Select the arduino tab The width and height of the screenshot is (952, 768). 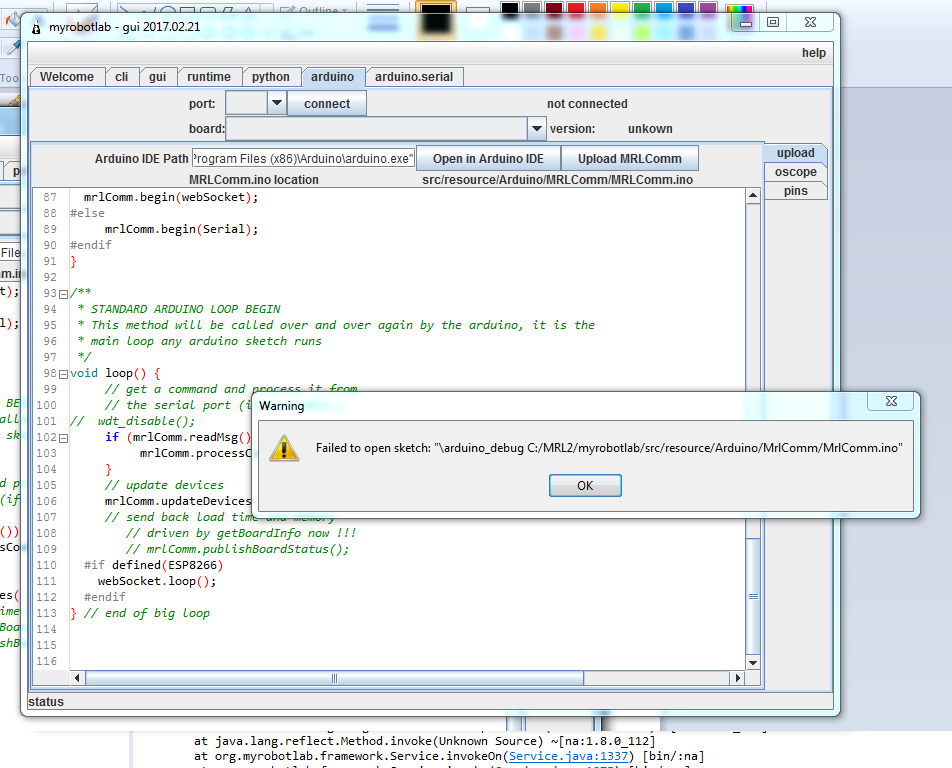332,77
